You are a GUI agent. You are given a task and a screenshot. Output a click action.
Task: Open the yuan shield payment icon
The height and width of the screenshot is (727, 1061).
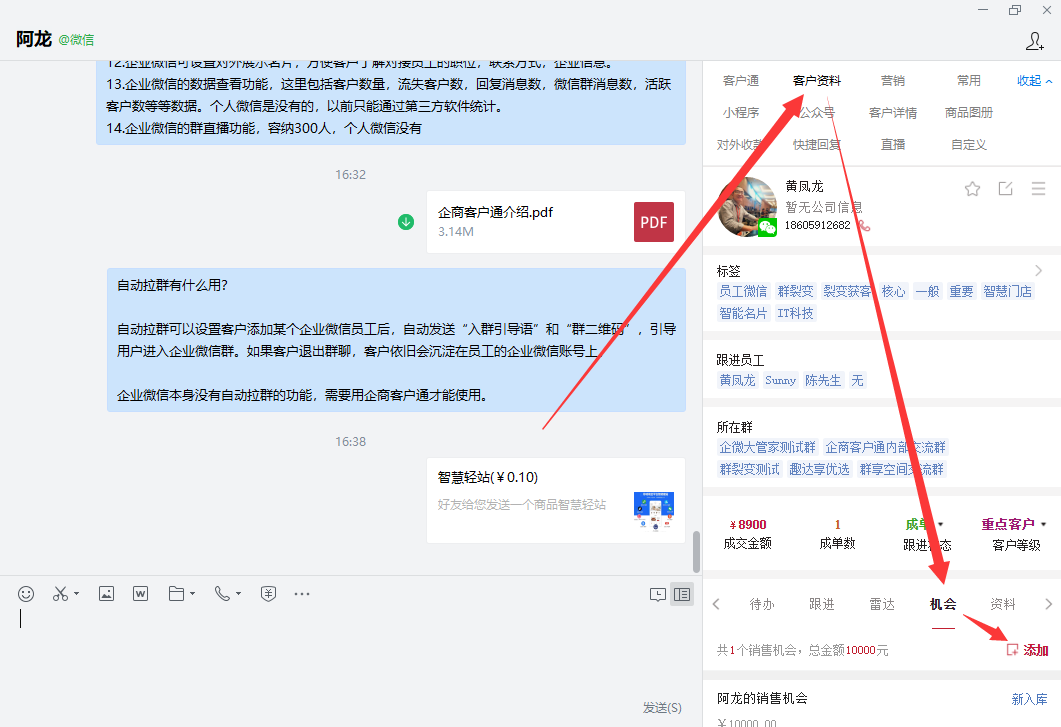(x=268, y=594)
